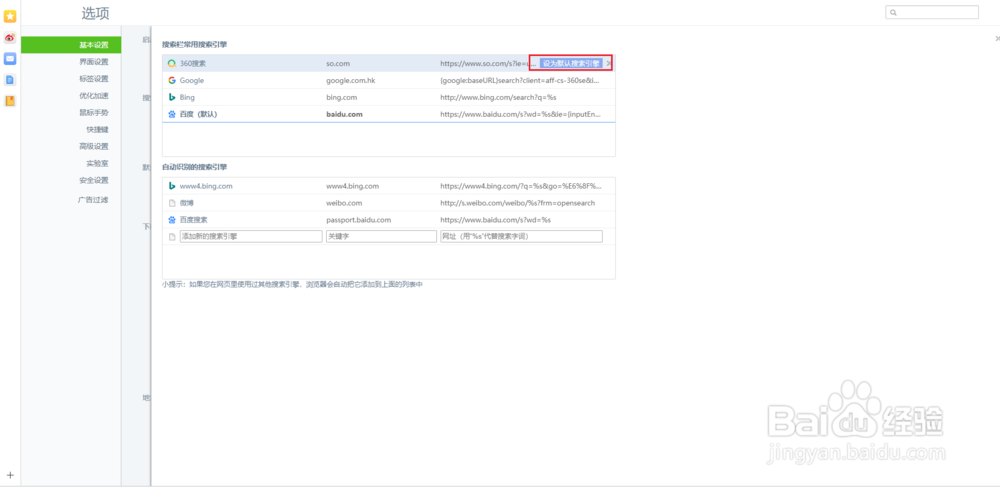Close the search engine dialog
Screen dimensions: 1000x487
tap(997, 39)
